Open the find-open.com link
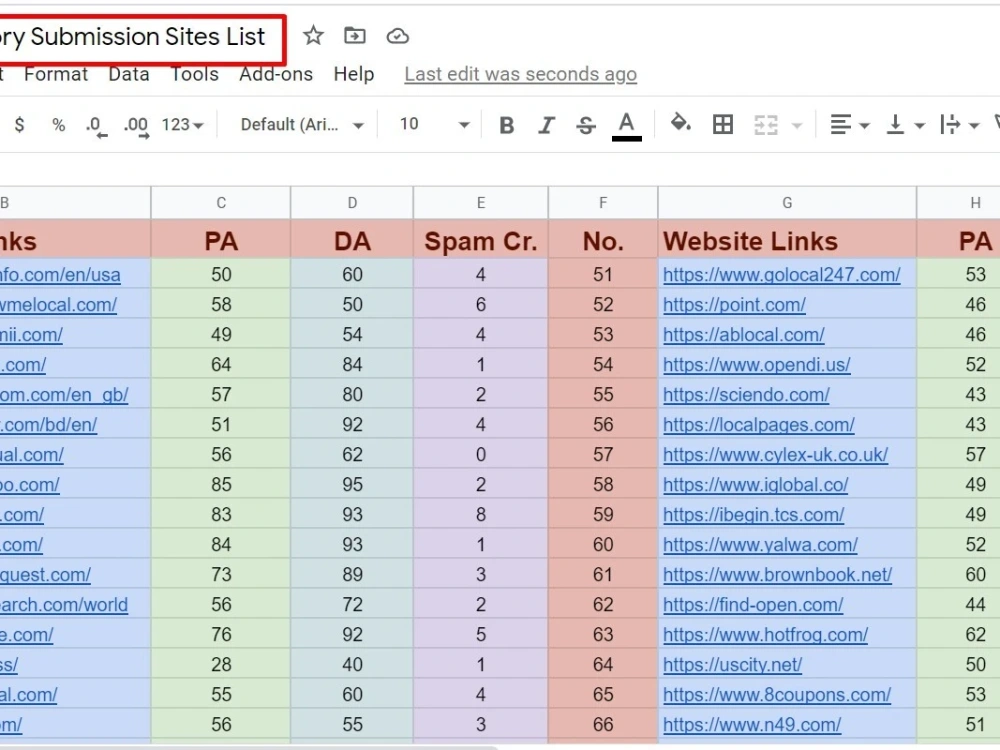The image size is (1000, 750). (753, 605)
